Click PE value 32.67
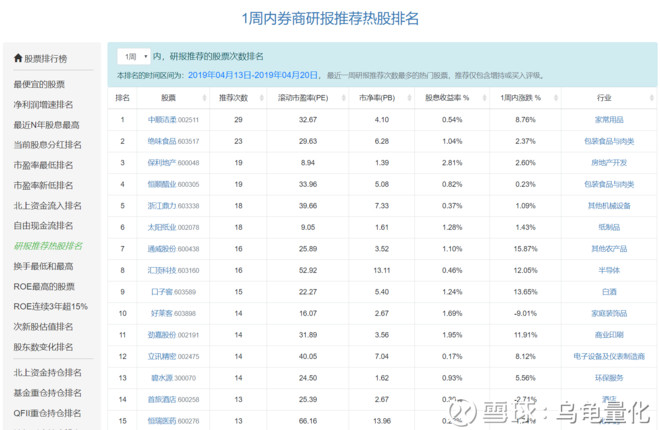The width and height of the screenshot is (660, 430). [x=308, y=119]
